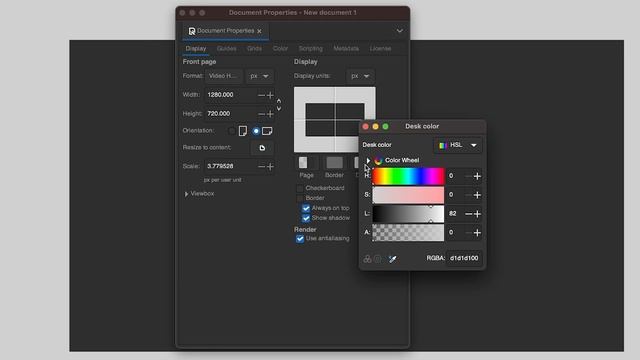Increase the page Height with the plus
The image size is (640, 360).
tap(270, 114)
